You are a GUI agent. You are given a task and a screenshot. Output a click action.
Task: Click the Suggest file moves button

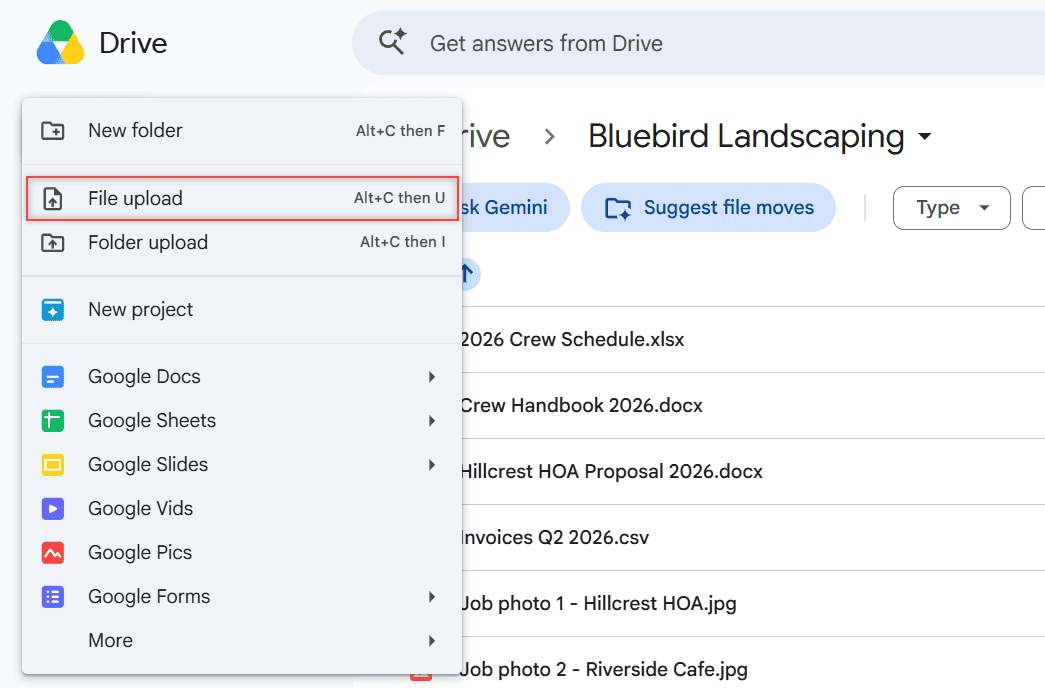[x=708, y=208]
